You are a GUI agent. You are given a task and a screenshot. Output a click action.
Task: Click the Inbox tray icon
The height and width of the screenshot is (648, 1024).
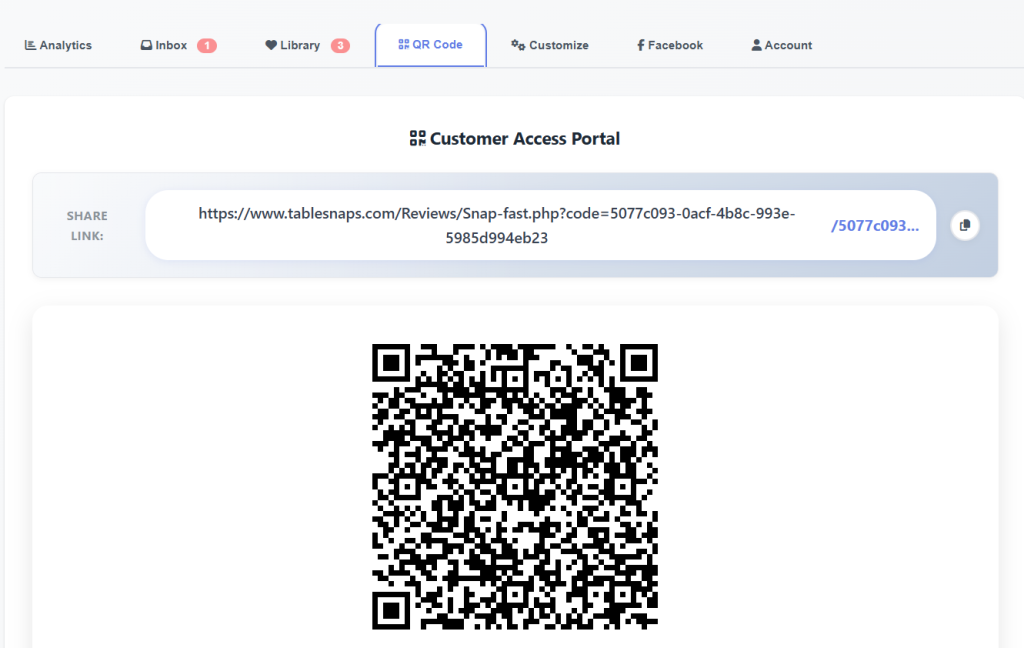coord(146,45)
